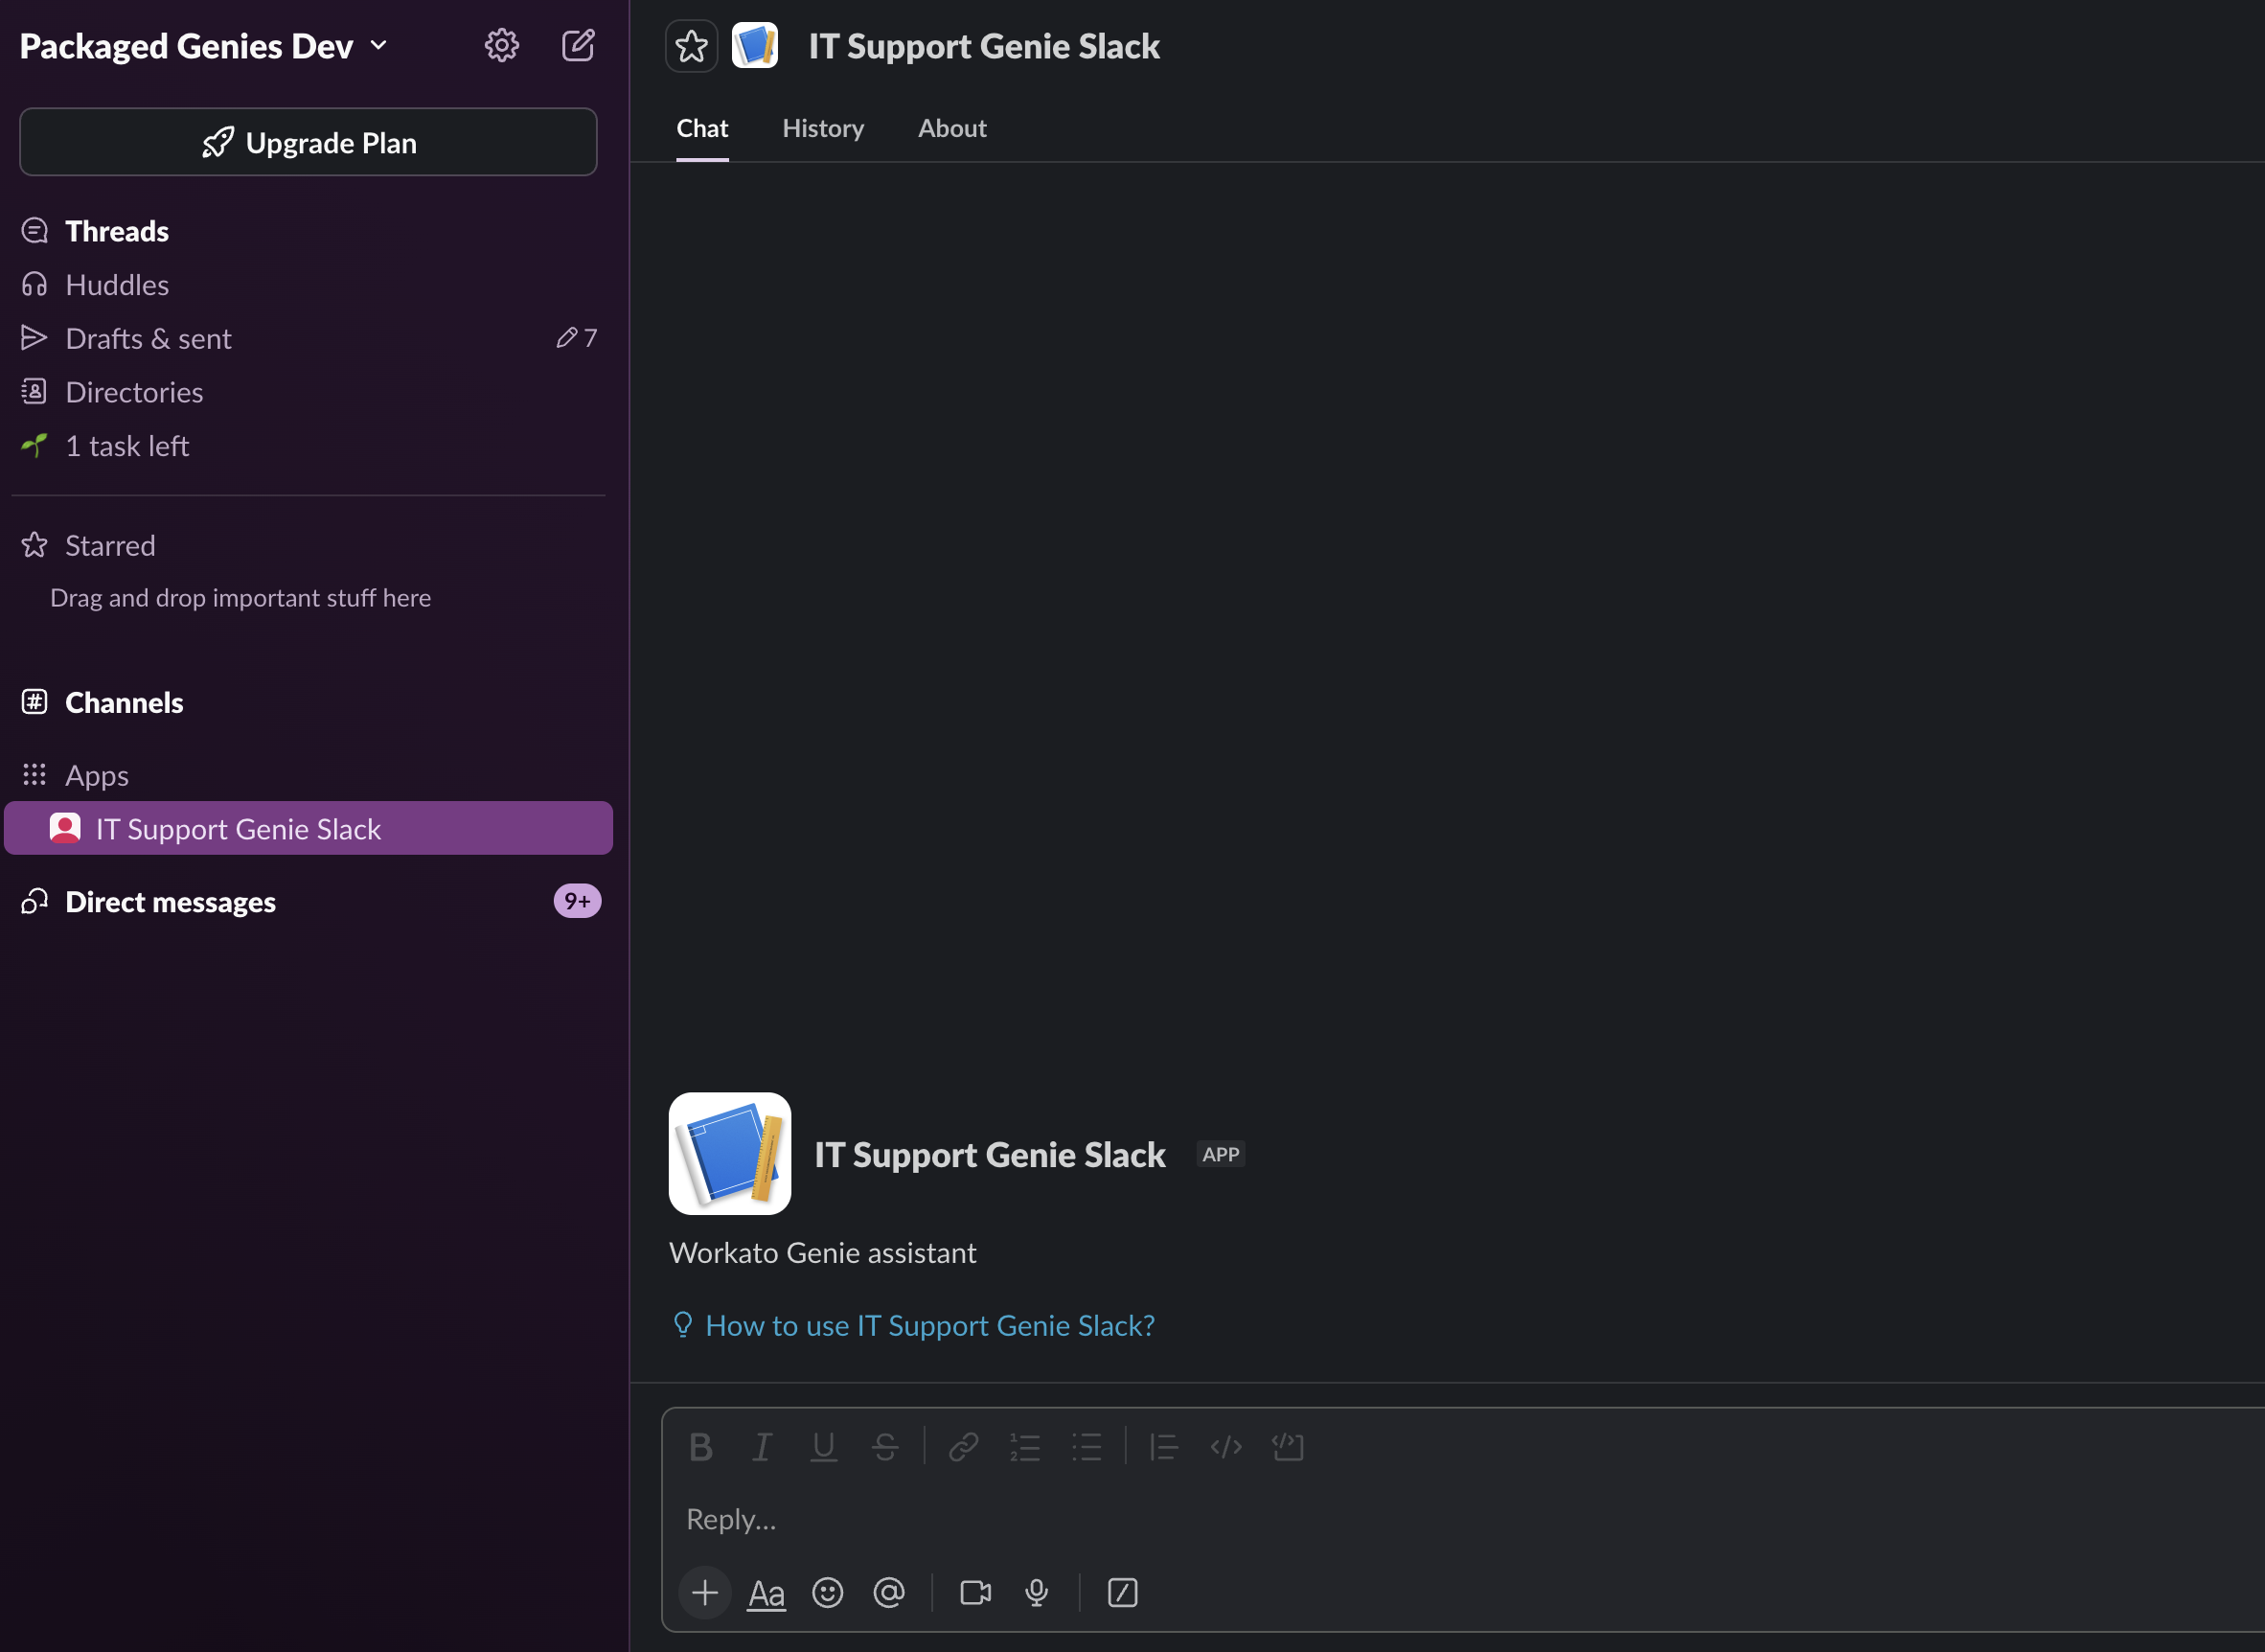
Task: Switch to the About tab
Action: click(952, 128)
